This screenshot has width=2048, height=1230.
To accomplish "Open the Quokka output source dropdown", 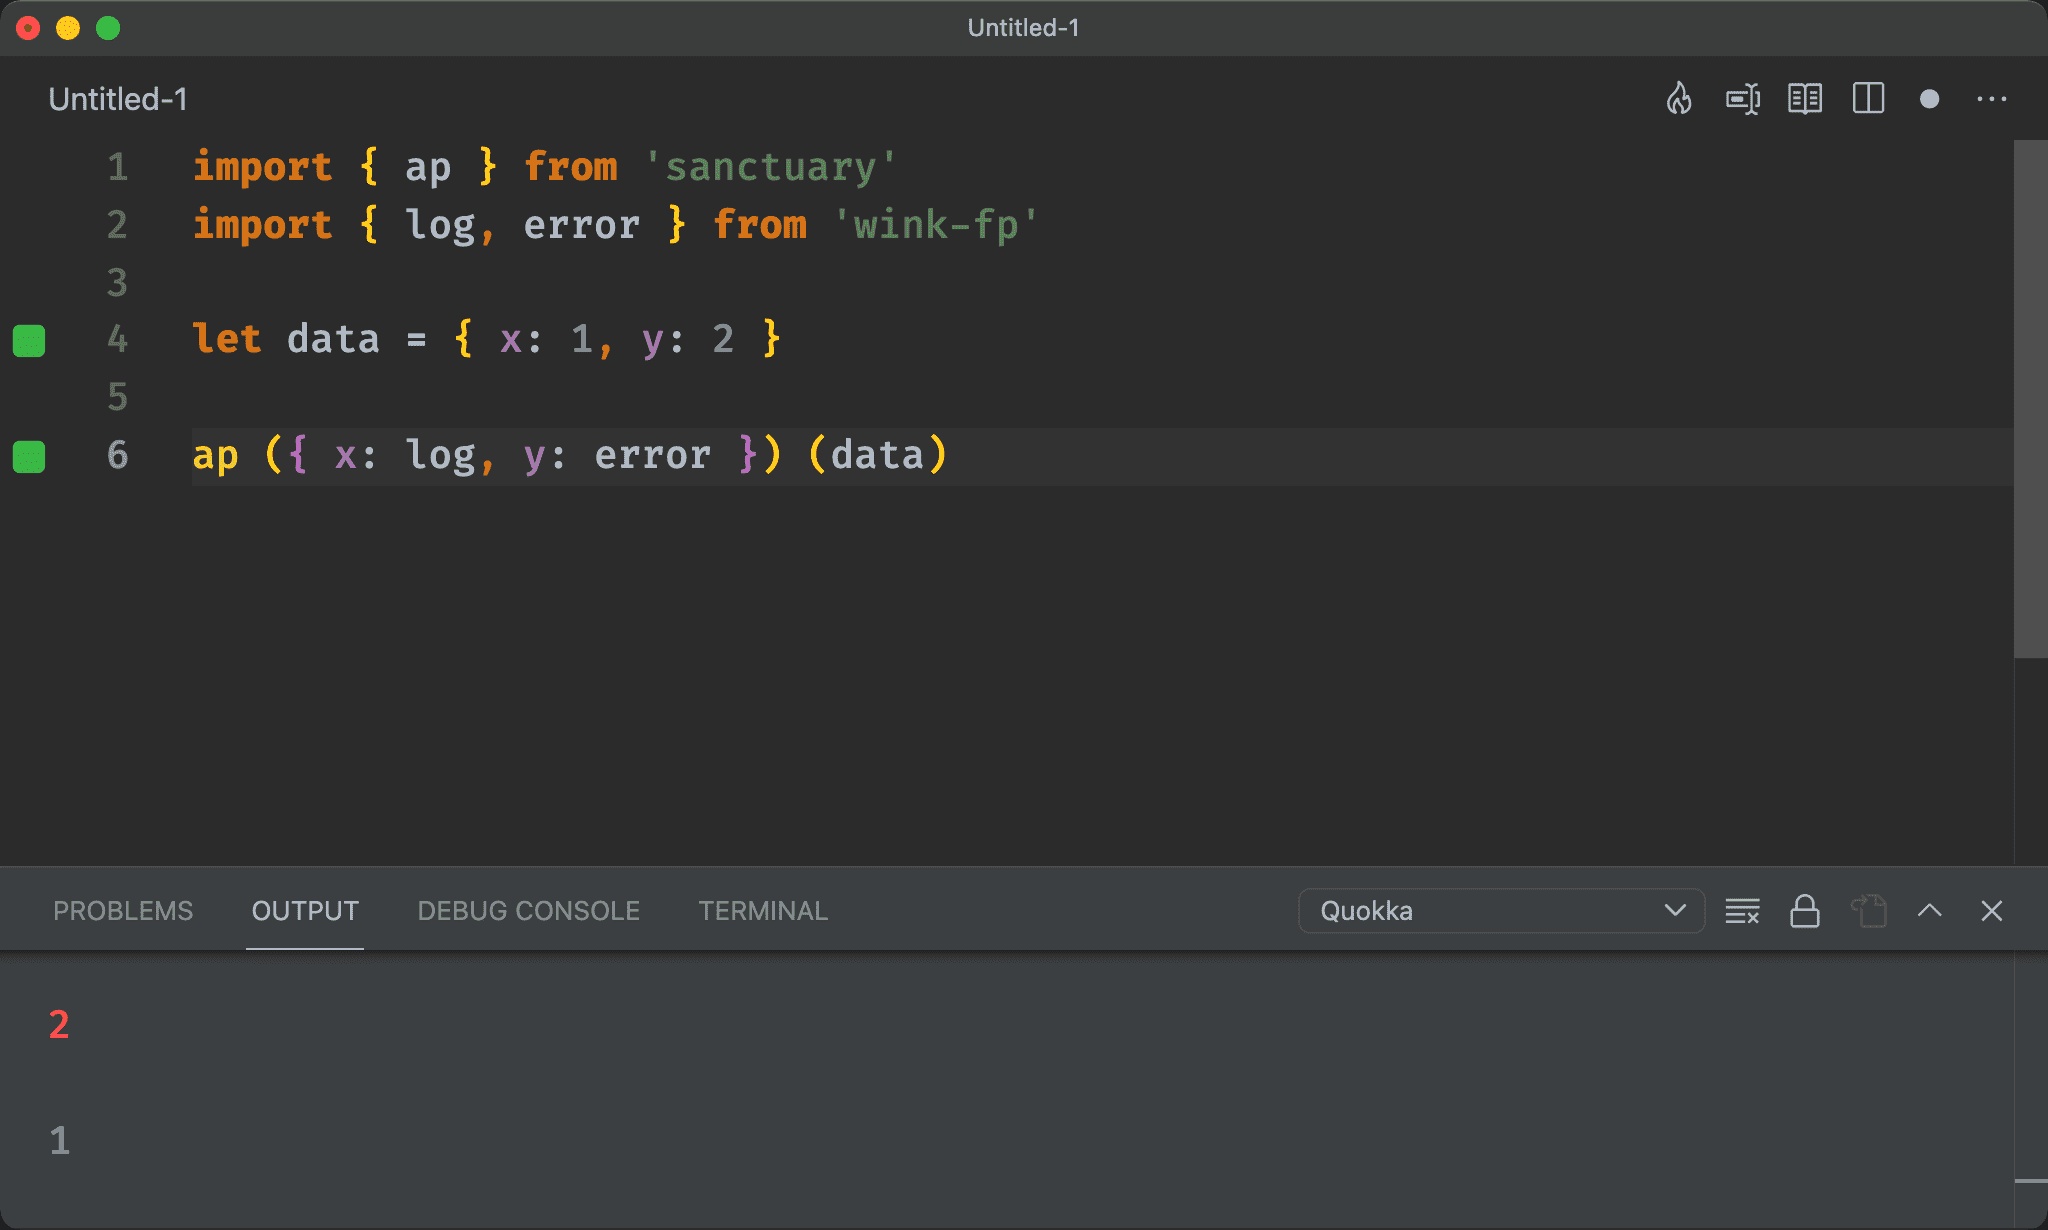I will 1497,910.
